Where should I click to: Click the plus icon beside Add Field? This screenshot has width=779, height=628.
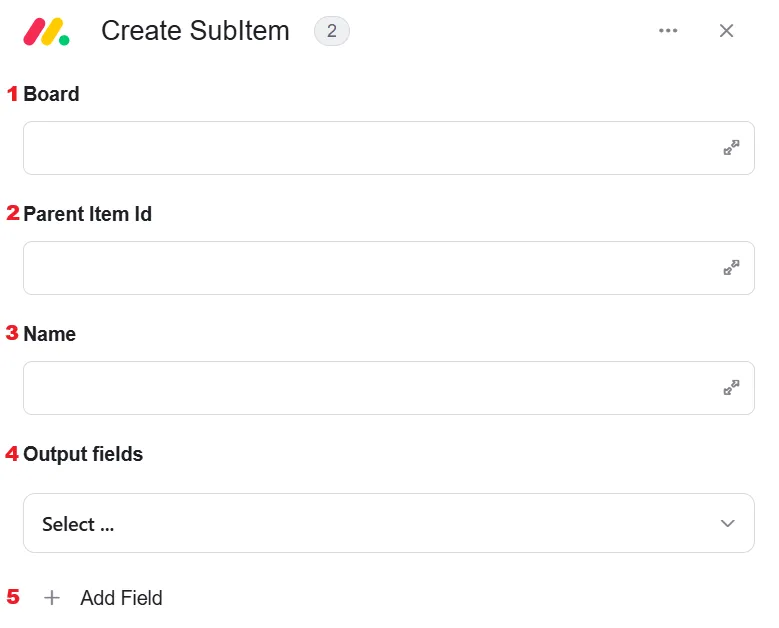[x=52, y=598]
